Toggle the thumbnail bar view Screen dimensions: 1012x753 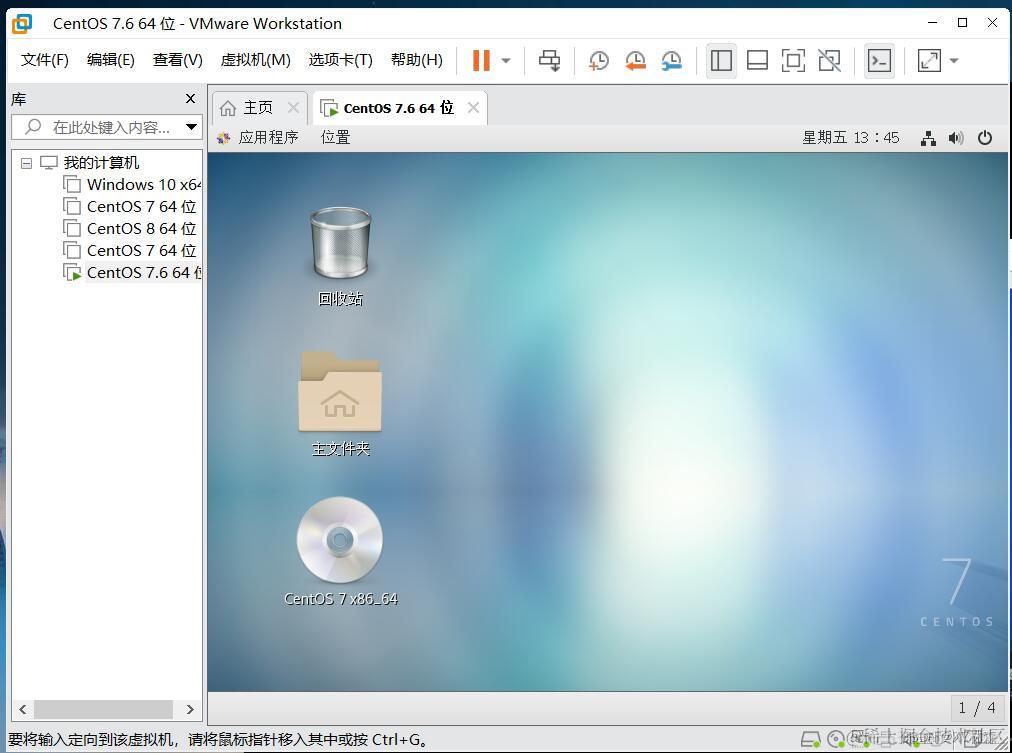(757, 61)
